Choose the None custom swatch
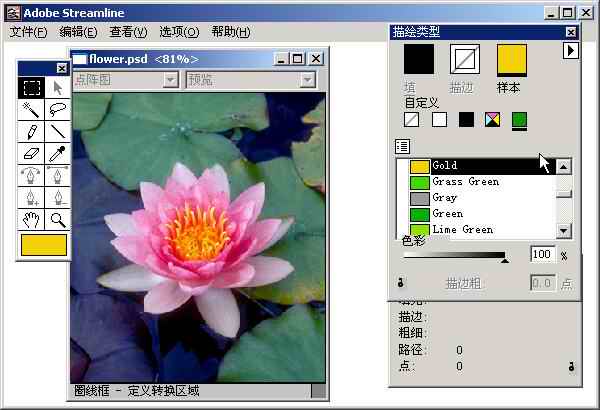Viewport: 600px width, 410px height. point(411,119)
